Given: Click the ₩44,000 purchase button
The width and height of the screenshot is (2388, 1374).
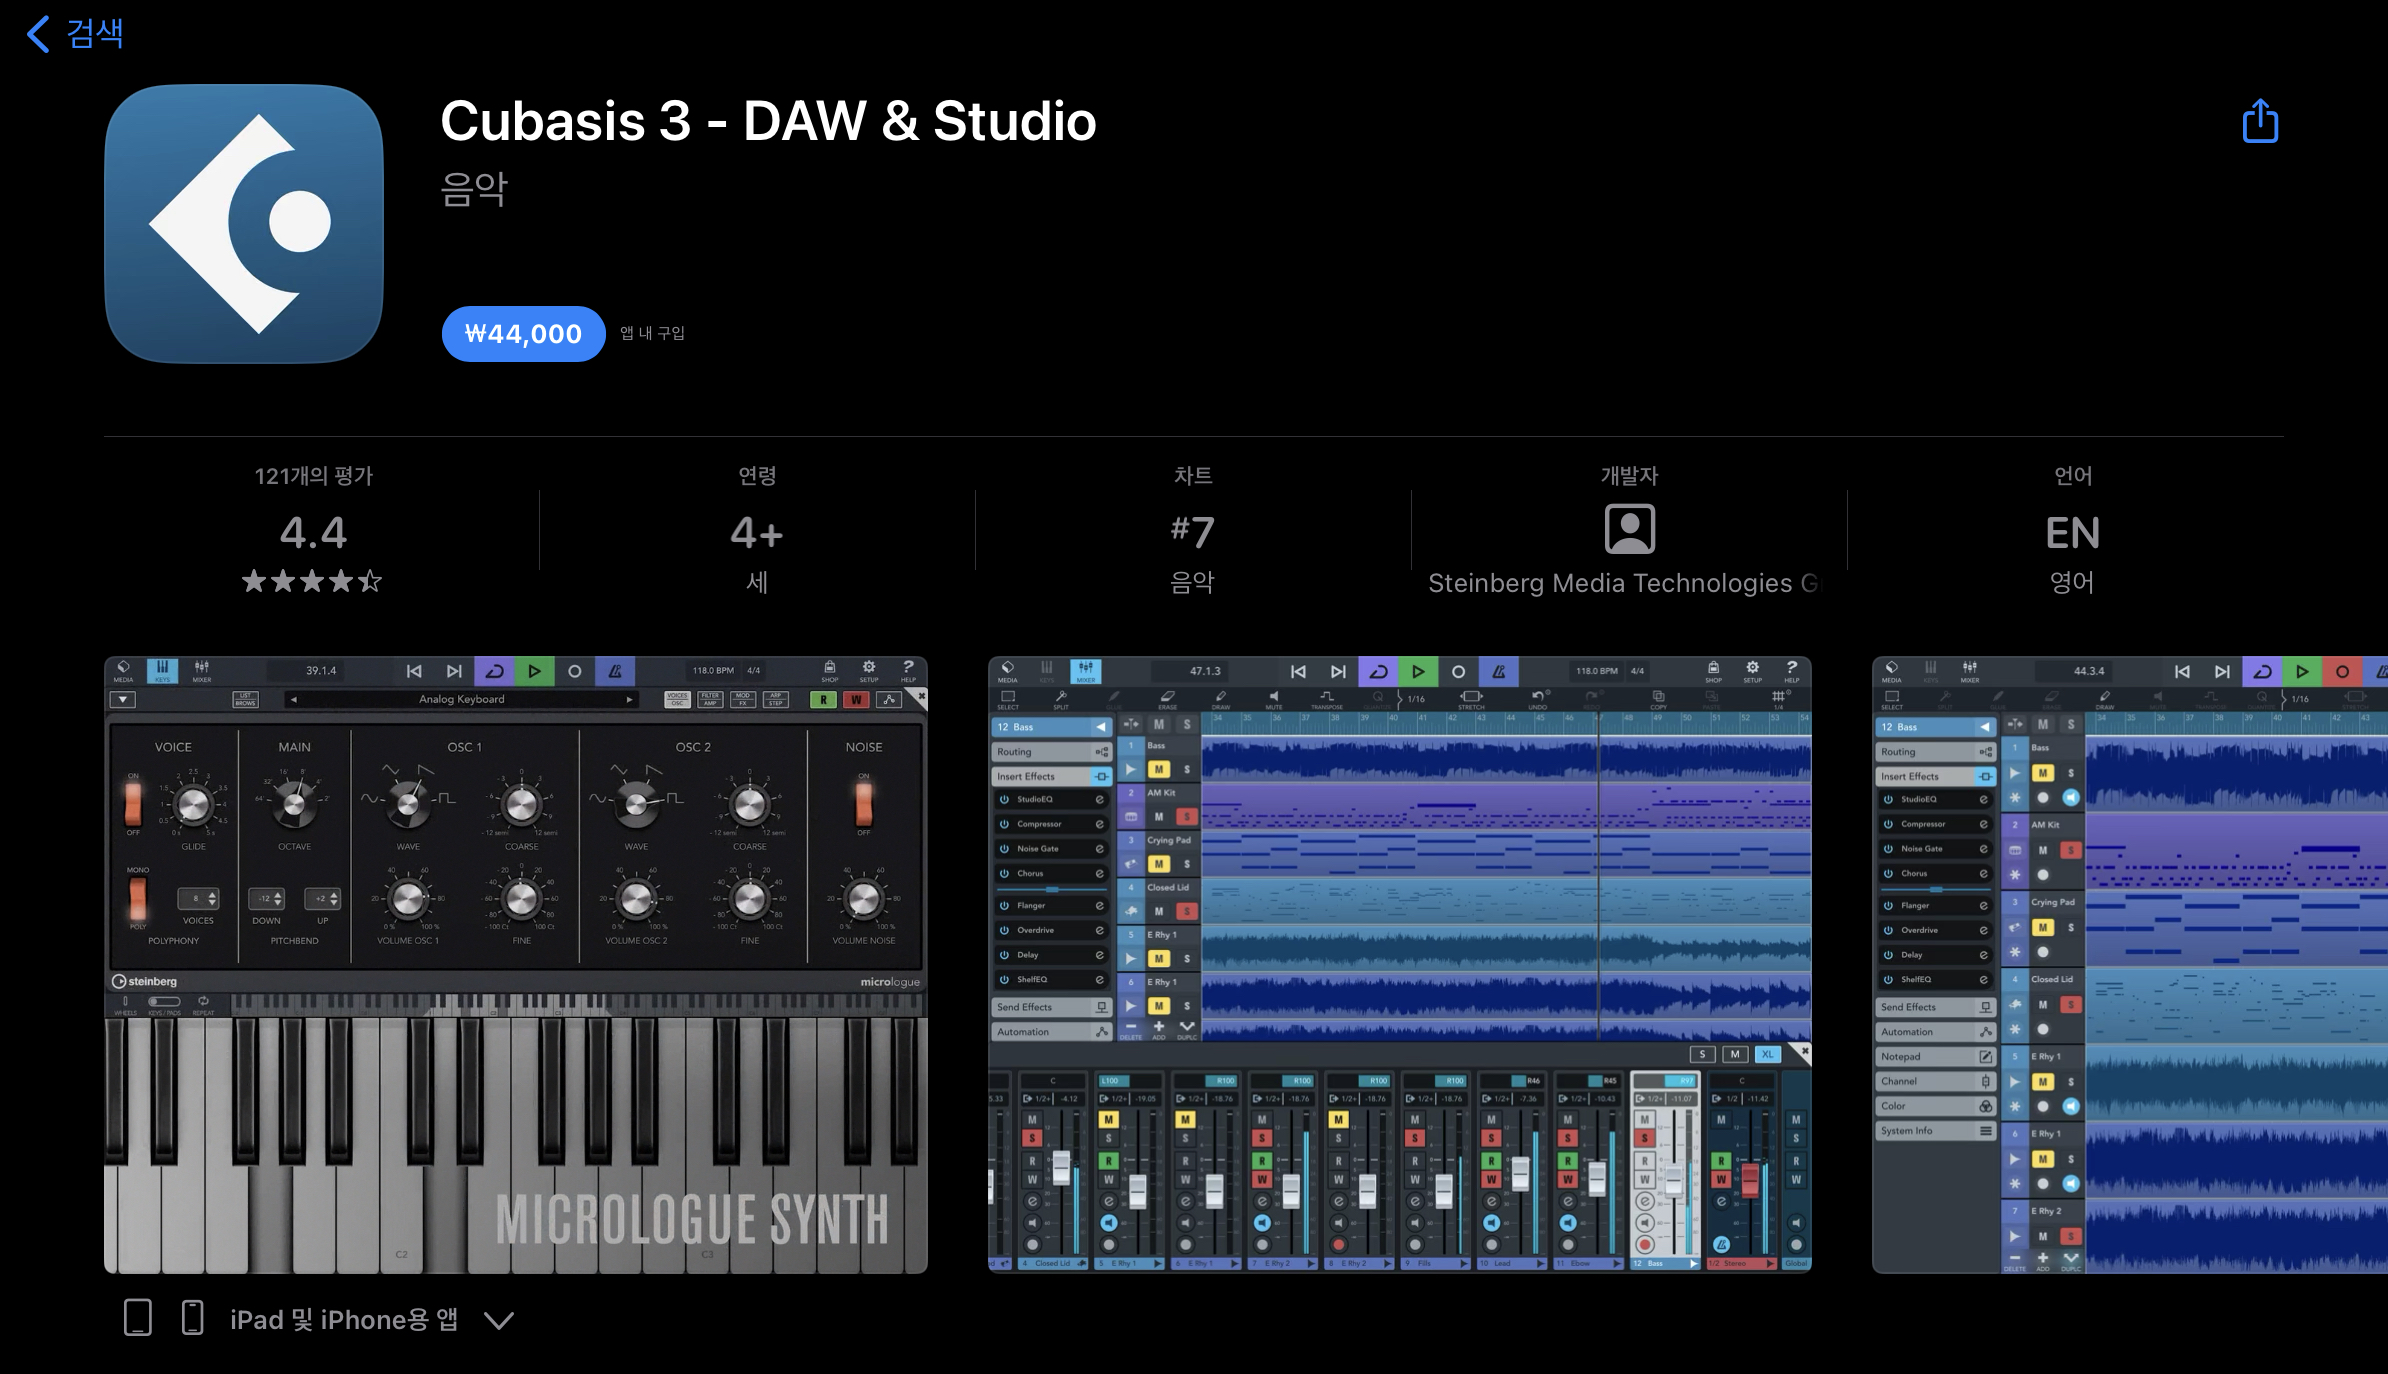Looking at the screenshot, I should [523, 334].
